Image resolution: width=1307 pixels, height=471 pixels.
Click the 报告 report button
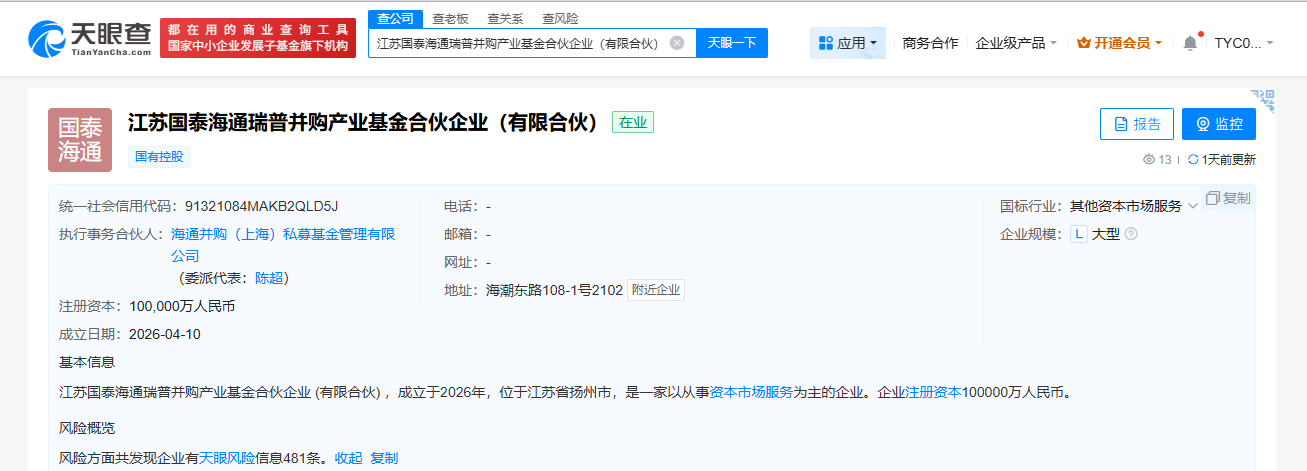coord(1136,124)
